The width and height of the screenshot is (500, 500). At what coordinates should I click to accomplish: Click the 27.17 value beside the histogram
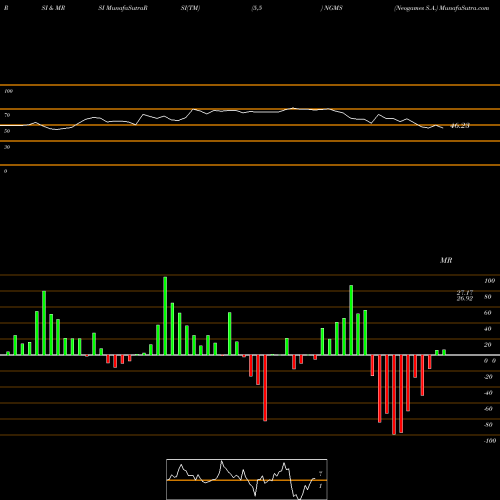[x=465, y=293]
